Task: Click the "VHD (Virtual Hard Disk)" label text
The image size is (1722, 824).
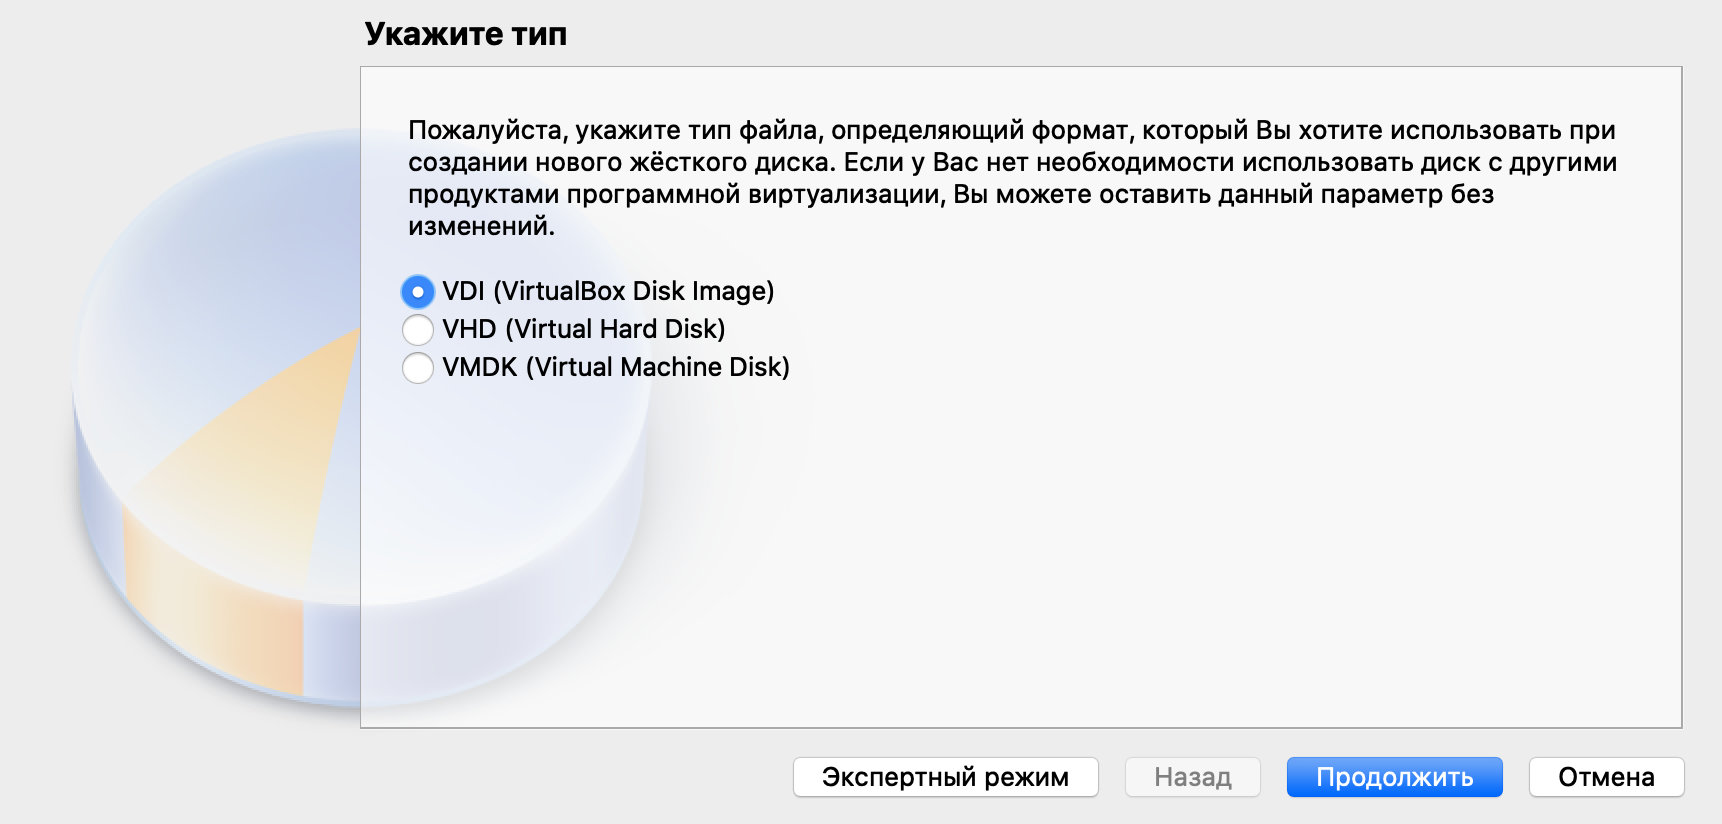Action: pyautogui.click(x=584, y=329)
